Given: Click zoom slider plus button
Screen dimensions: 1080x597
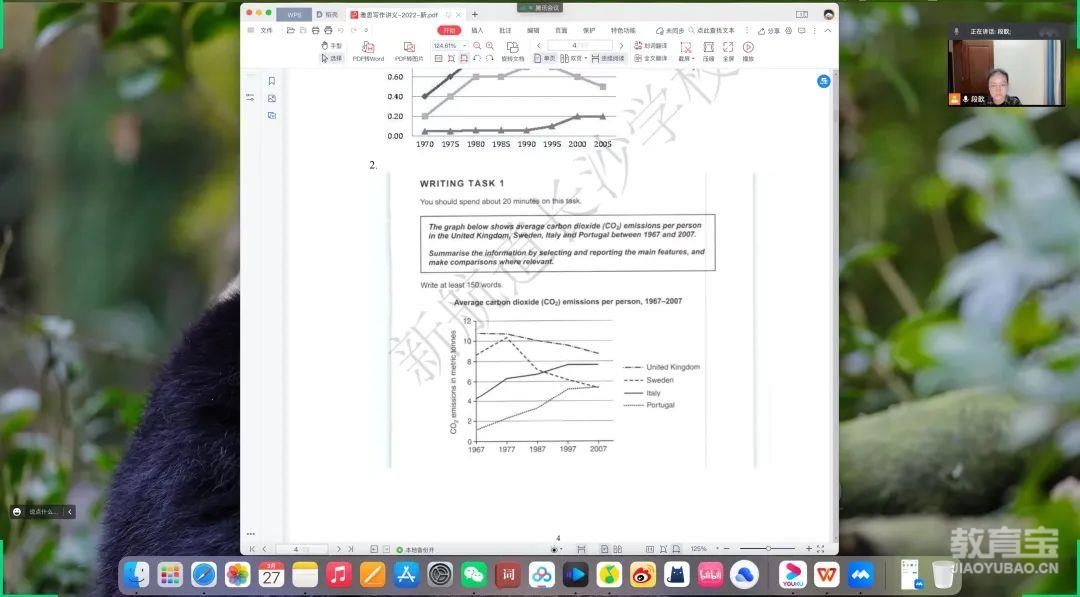Looking at the screenshot, I should [809, 549].
